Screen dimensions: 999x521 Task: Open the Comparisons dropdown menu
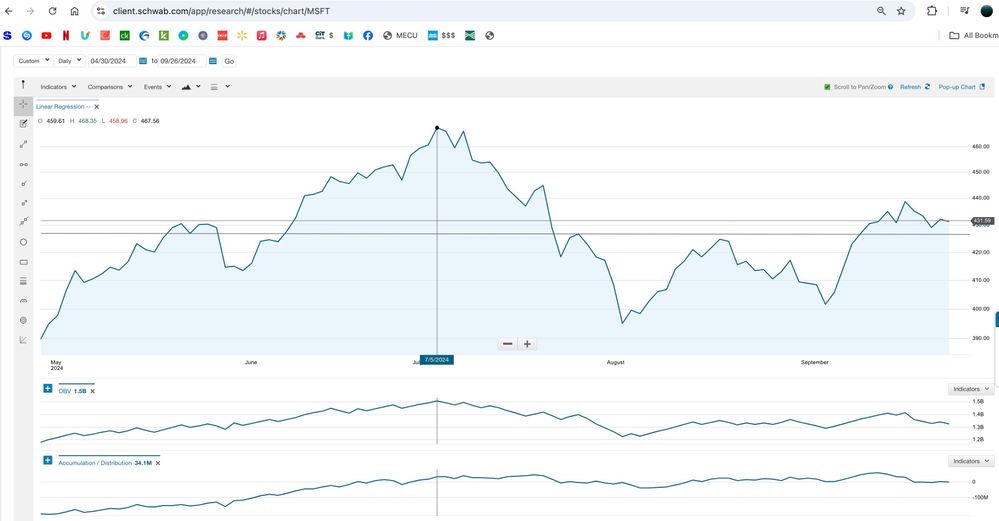(110, 87)
